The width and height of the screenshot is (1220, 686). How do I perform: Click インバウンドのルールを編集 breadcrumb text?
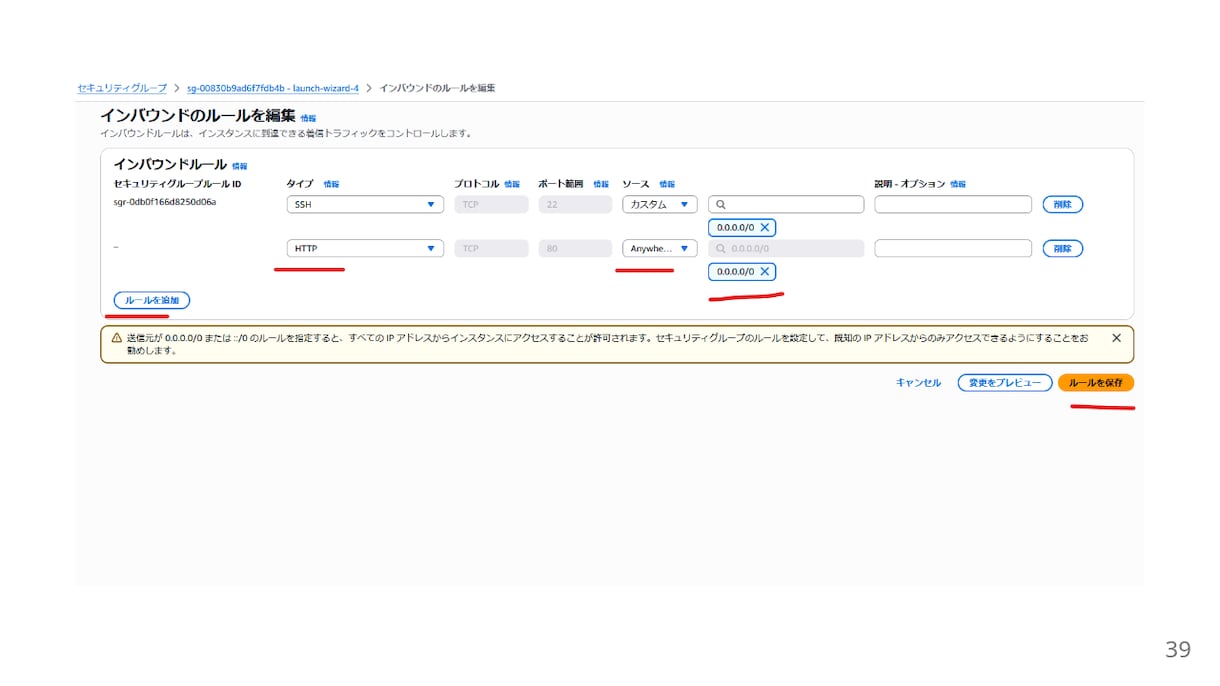pyautogui.click(x=437, y=88)
